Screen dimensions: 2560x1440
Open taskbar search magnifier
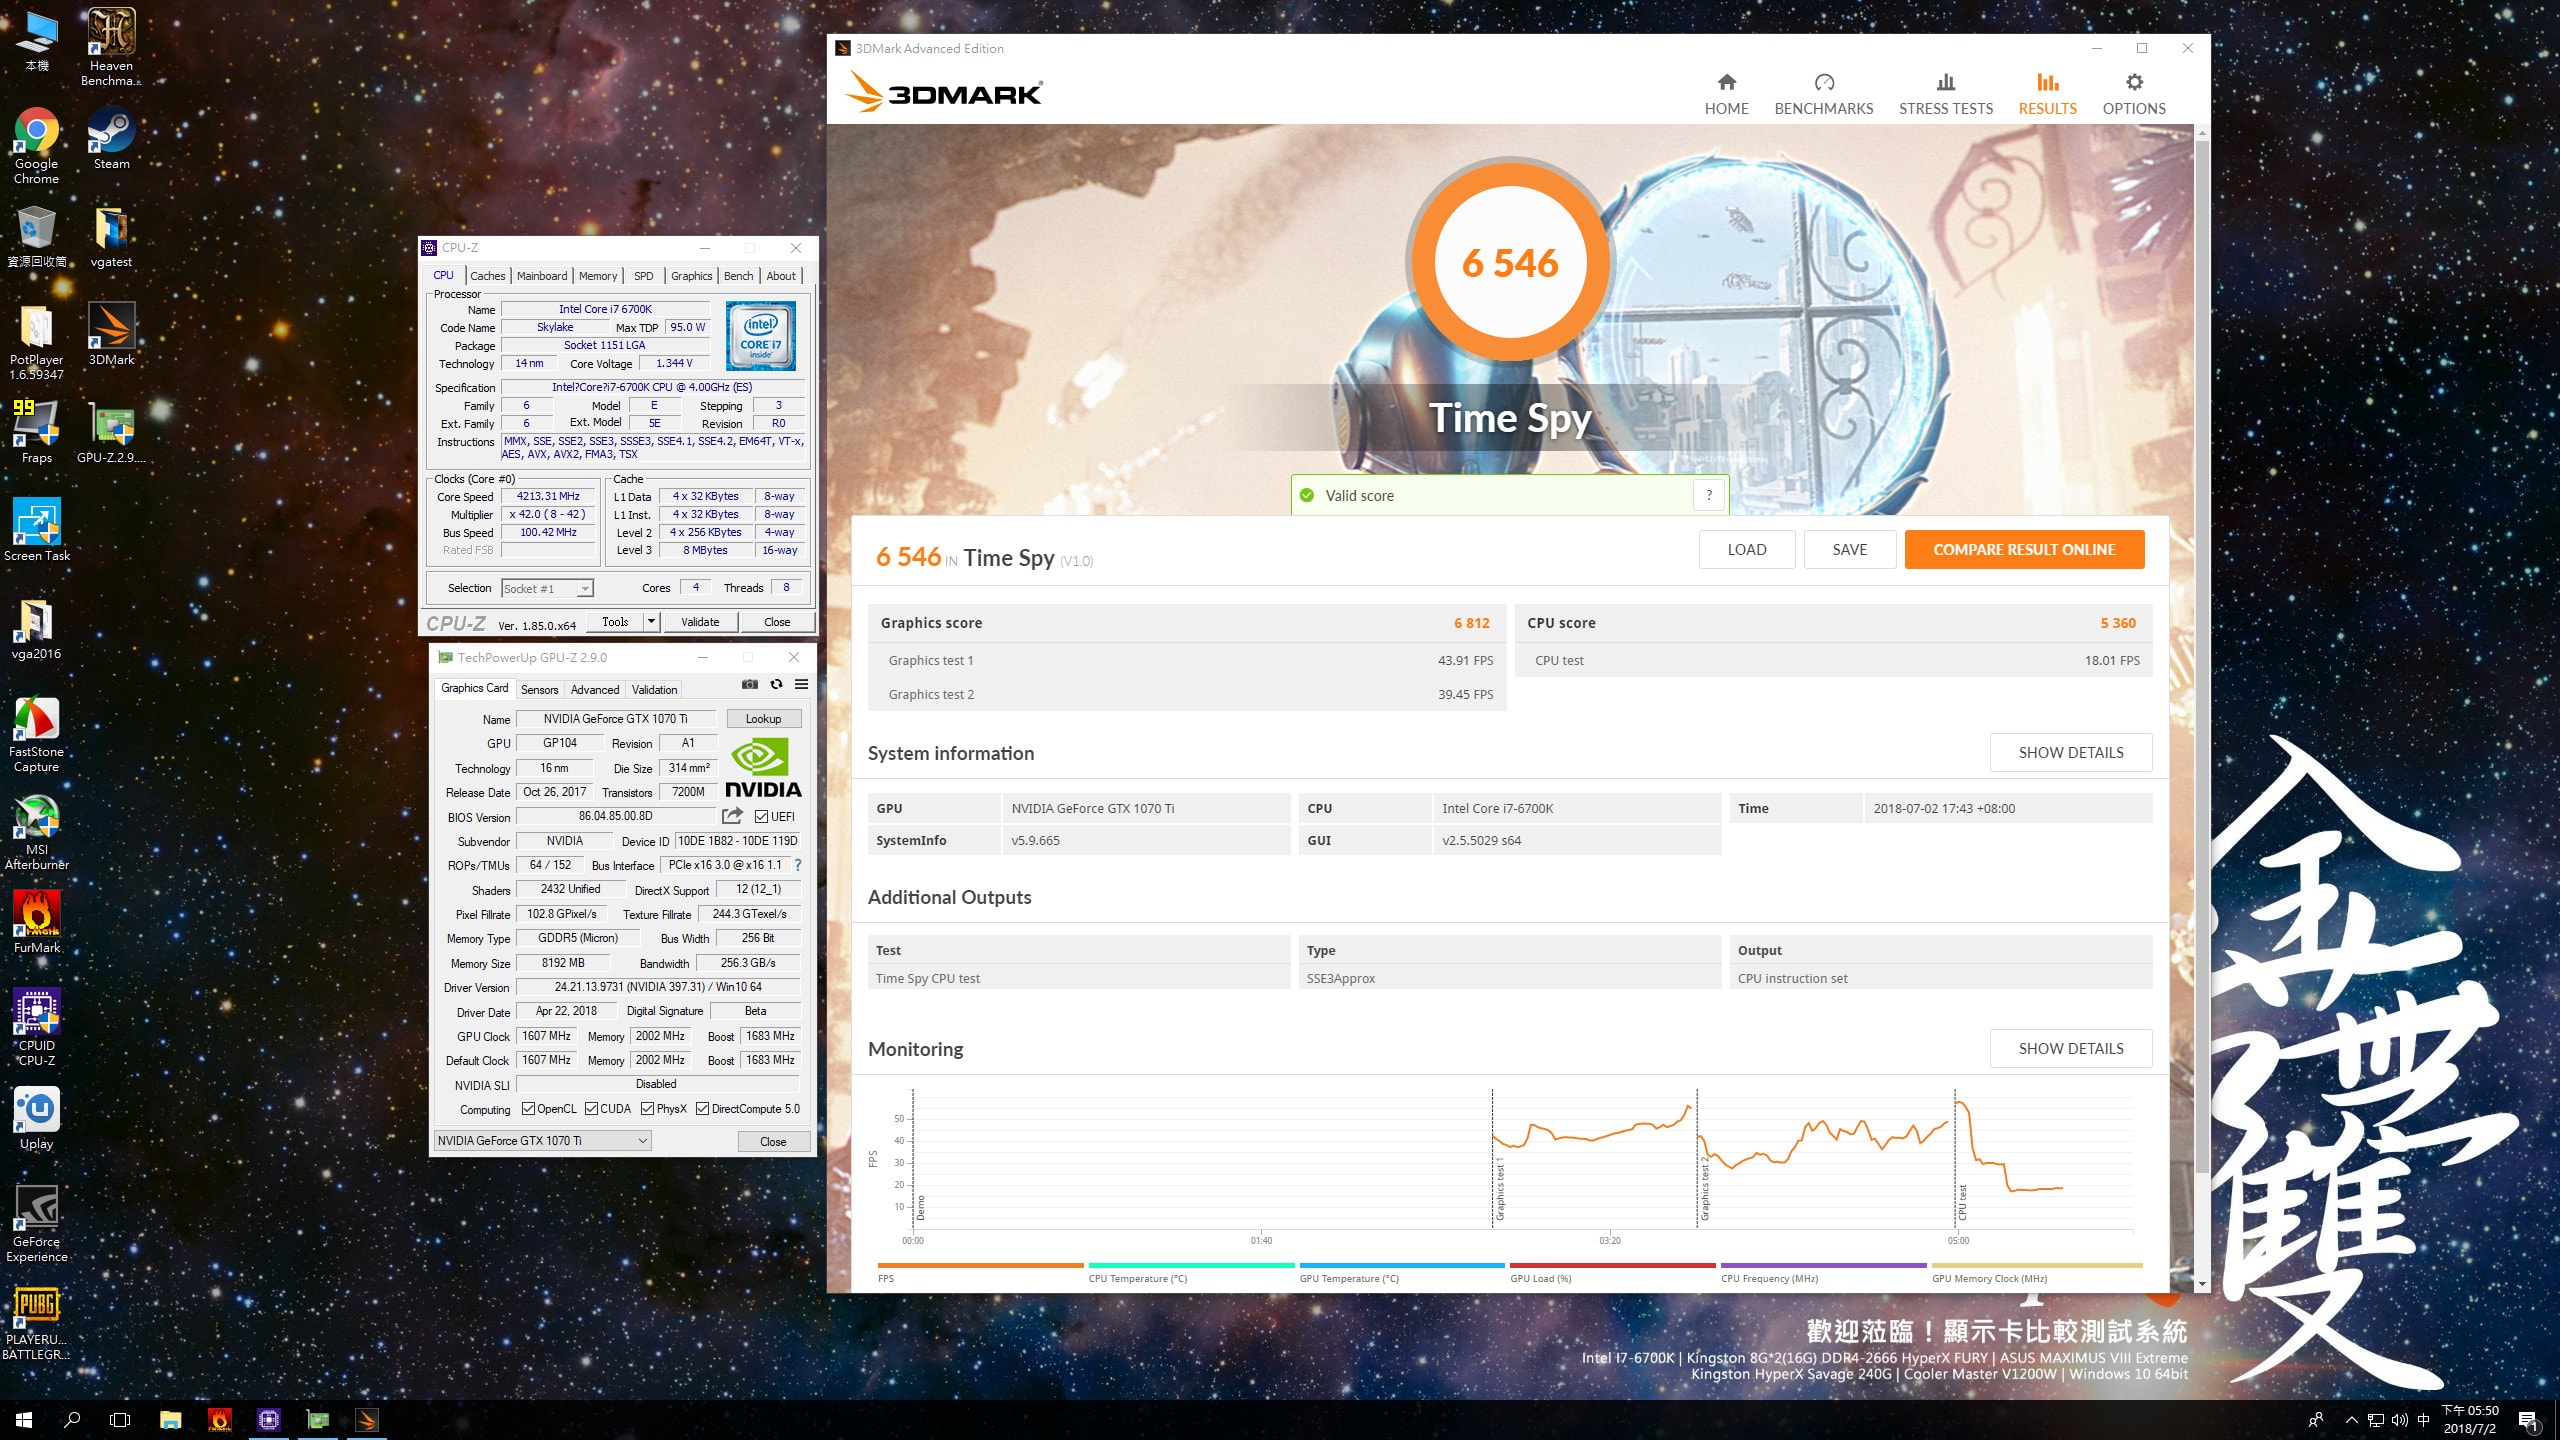[72, 1419]
